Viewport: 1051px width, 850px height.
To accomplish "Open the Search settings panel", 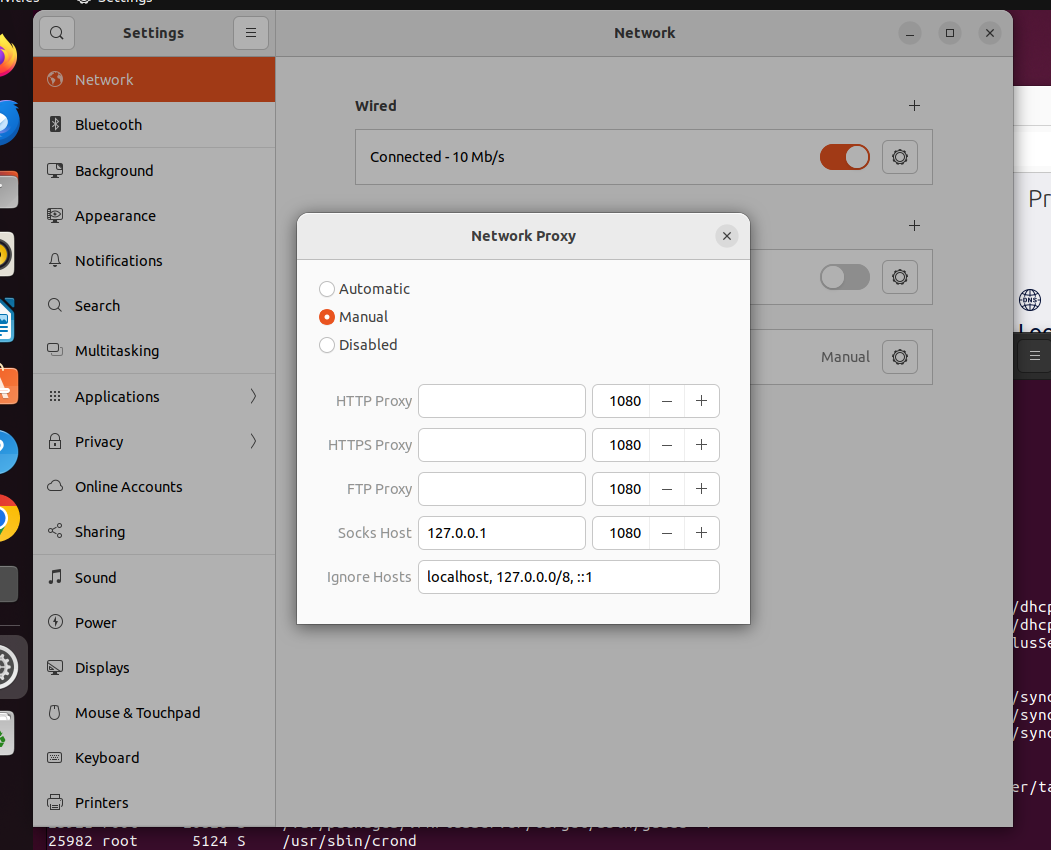I will coord(154,306).
